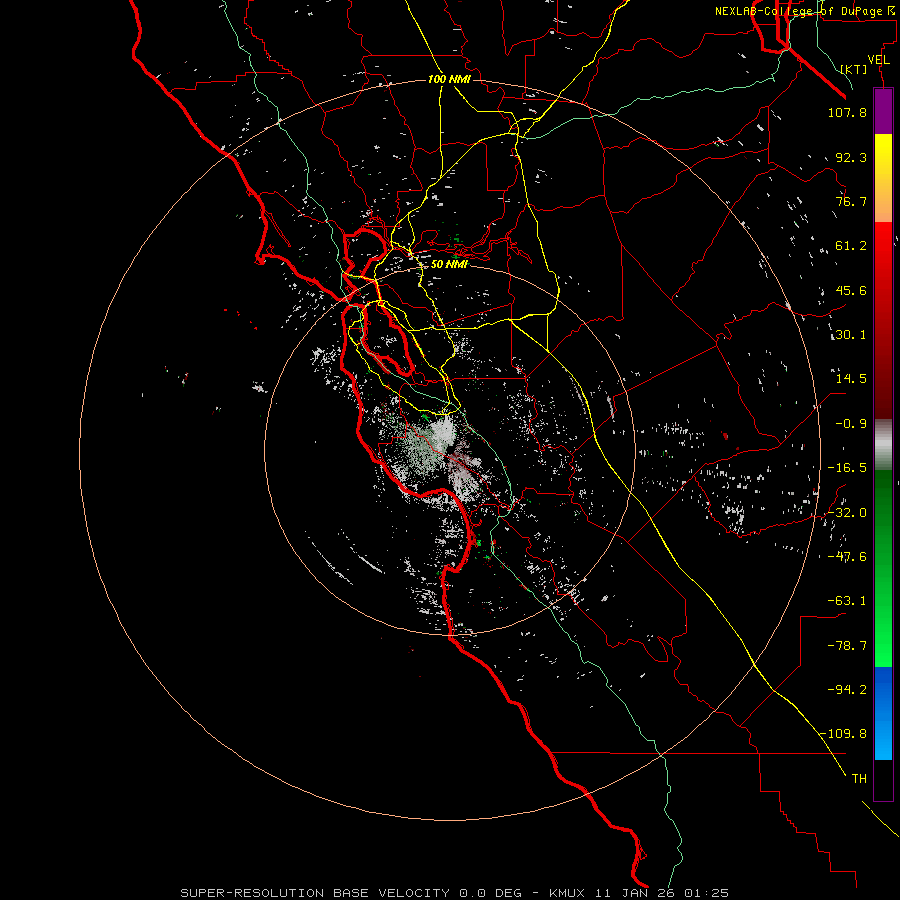This screenshot has width=900, height=900.
Task: Select the 61.2 legend value
Action: 851,246
